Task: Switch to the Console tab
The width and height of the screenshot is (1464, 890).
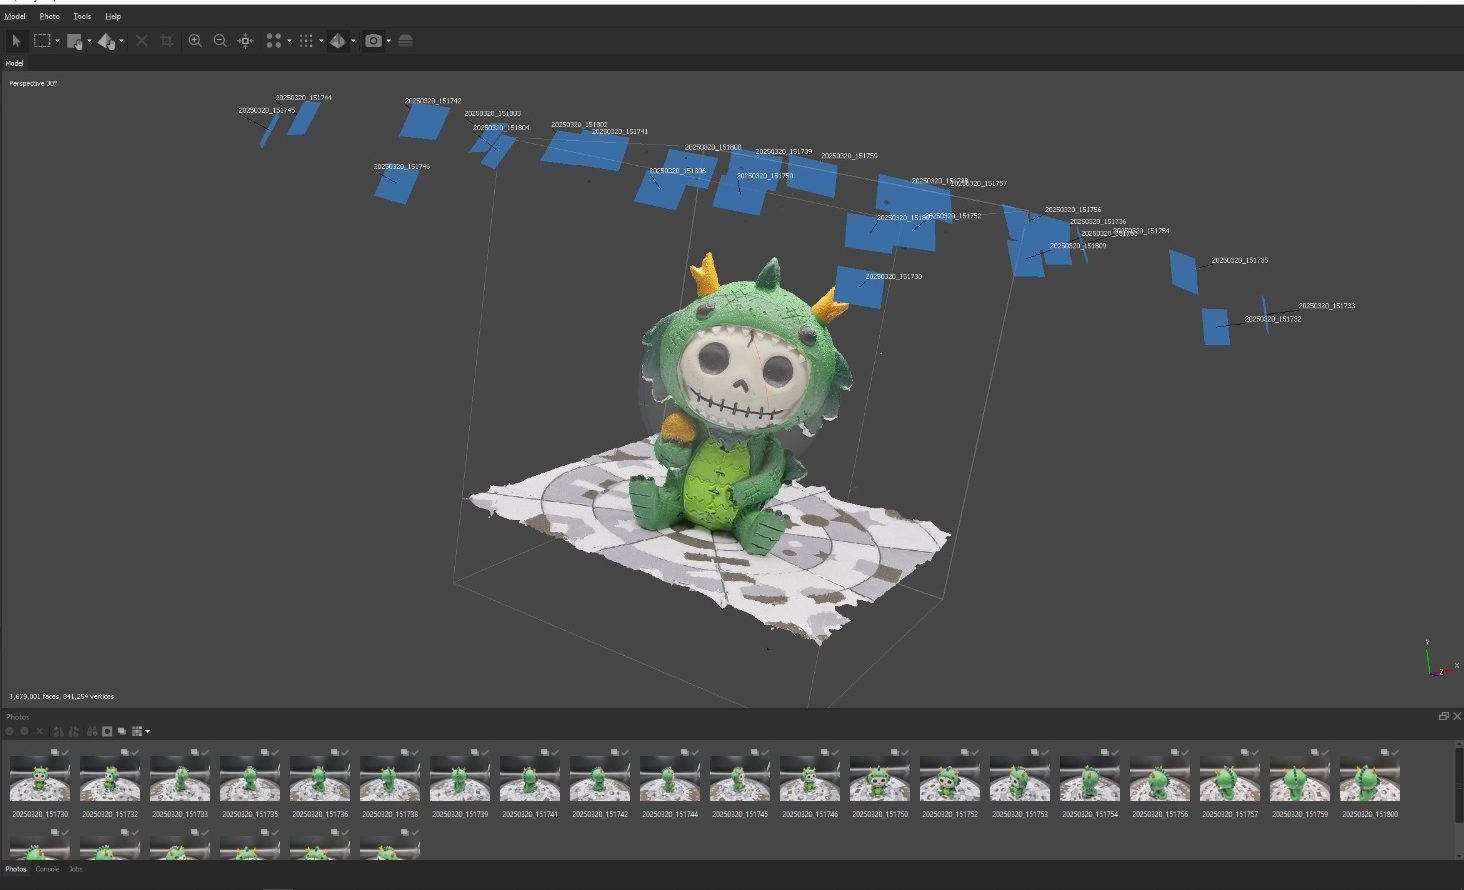Action: tap(47, 869)
